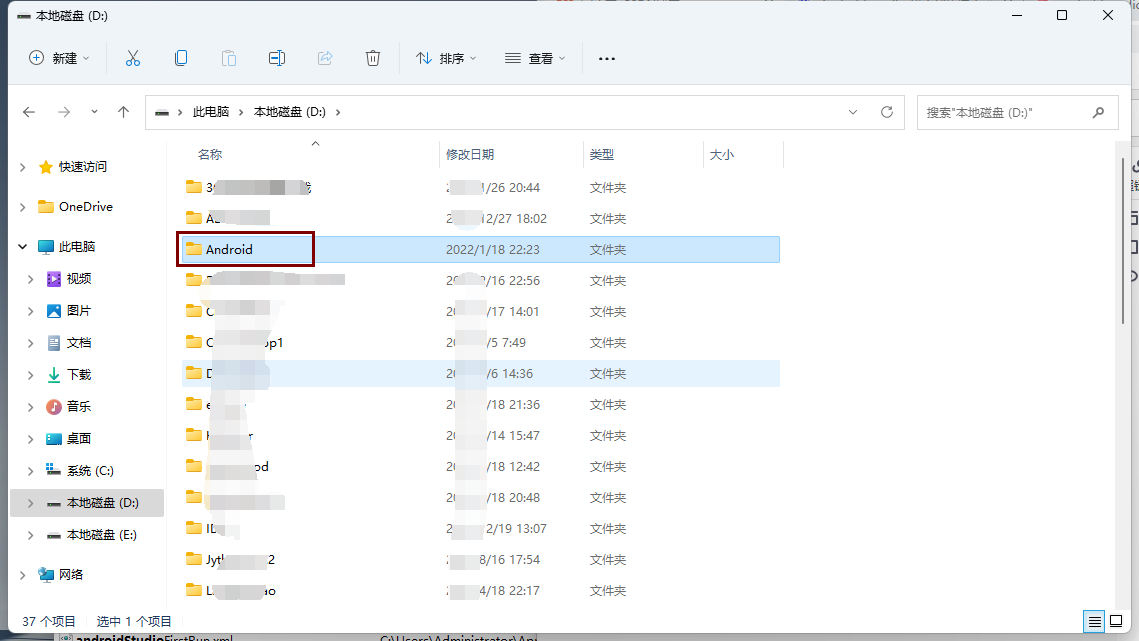Select folder modified at 13:07
The height and width of the screenshot is (641, 1139).
click(x=481, y=528)
